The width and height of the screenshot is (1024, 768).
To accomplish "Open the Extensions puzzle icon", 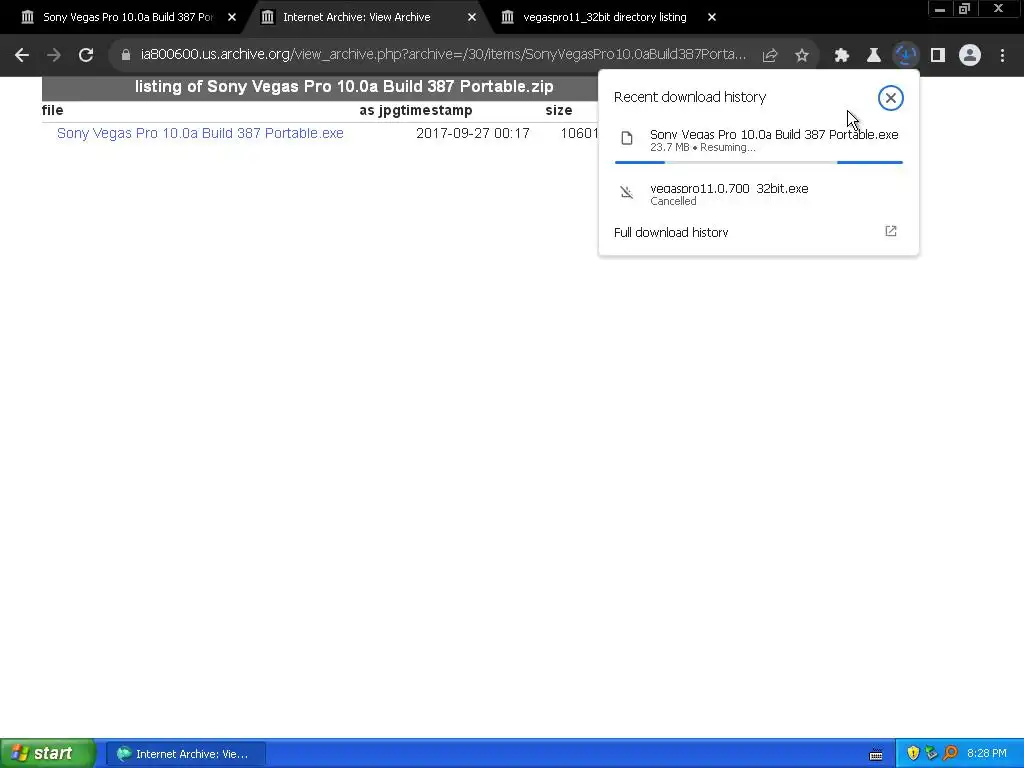I will (x=842, y=56).
